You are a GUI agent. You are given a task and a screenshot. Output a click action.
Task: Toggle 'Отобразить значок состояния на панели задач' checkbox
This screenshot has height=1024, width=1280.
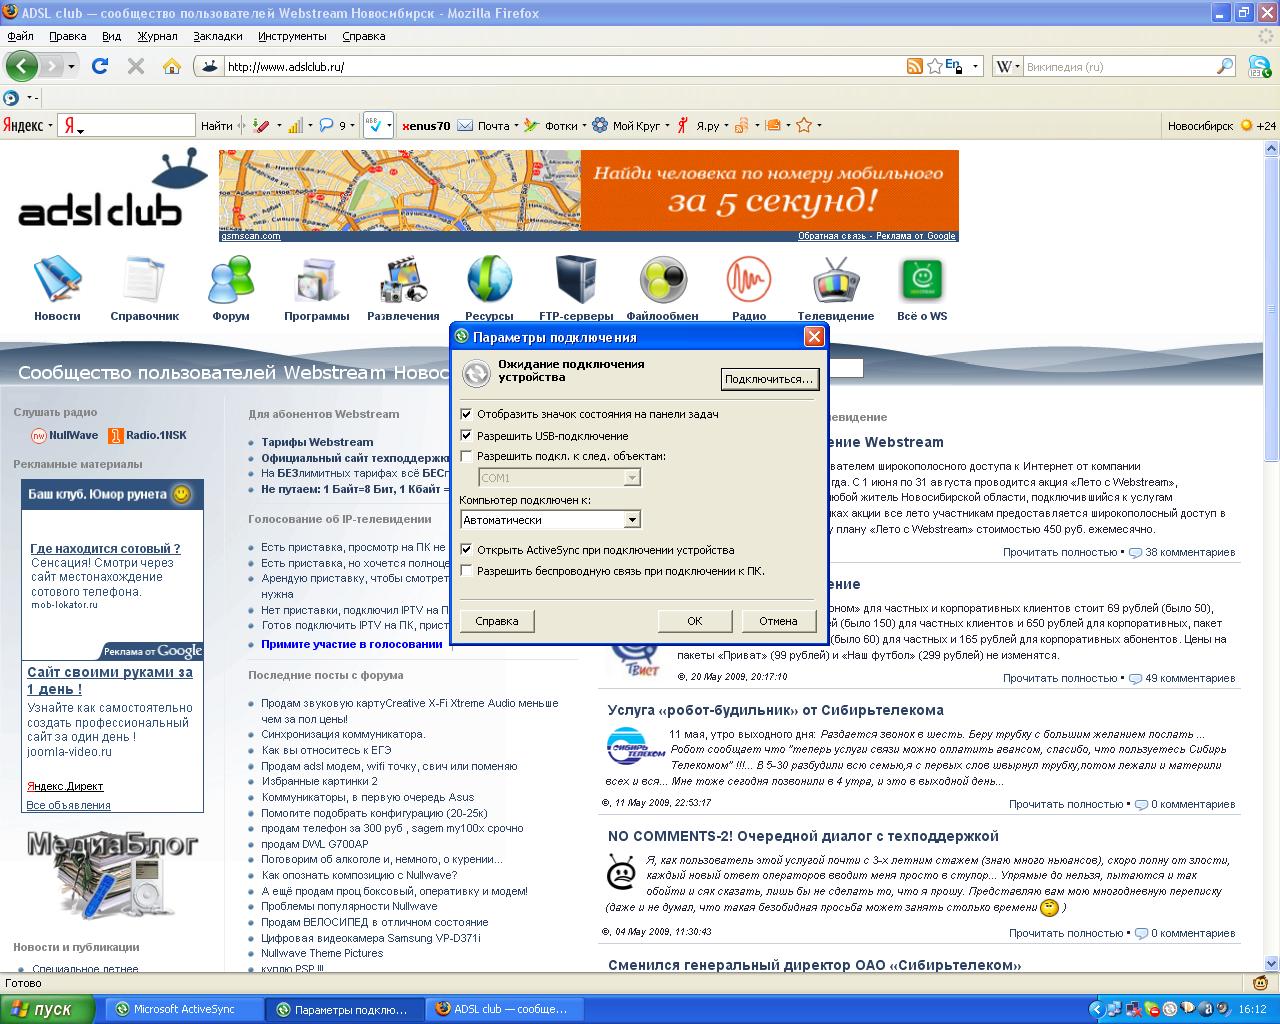[x=466, y=414]
